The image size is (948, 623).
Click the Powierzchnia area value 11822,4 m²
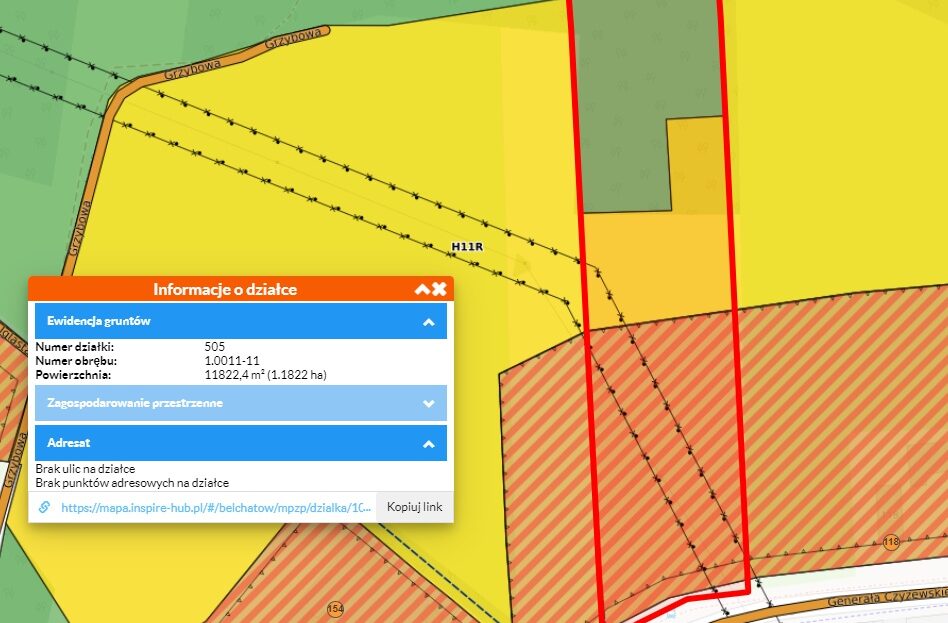click(265, 375)
